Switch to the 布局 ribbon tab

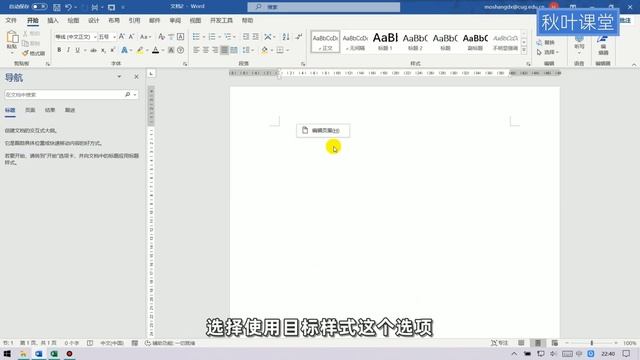(114, 20)
